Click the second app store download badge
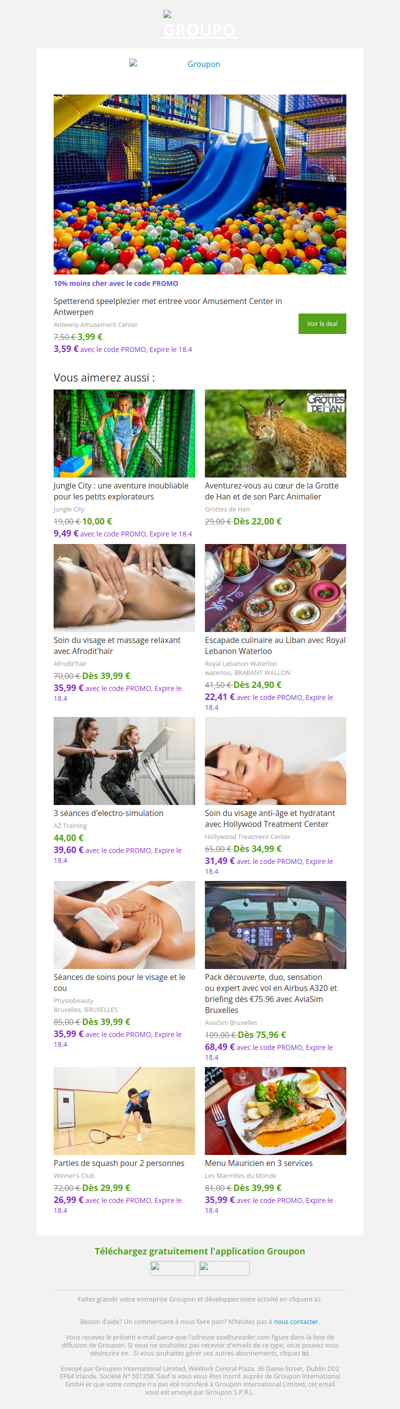Image resolution: width=400 pixels, height=1409 pixels. click(224, 1268)
